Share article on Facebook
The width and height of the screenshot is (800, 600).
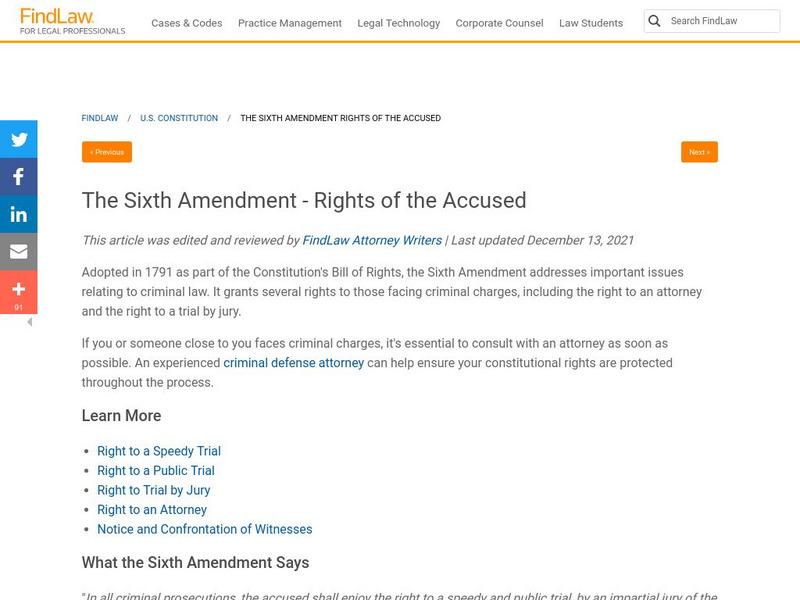click(x=18, y=177)
